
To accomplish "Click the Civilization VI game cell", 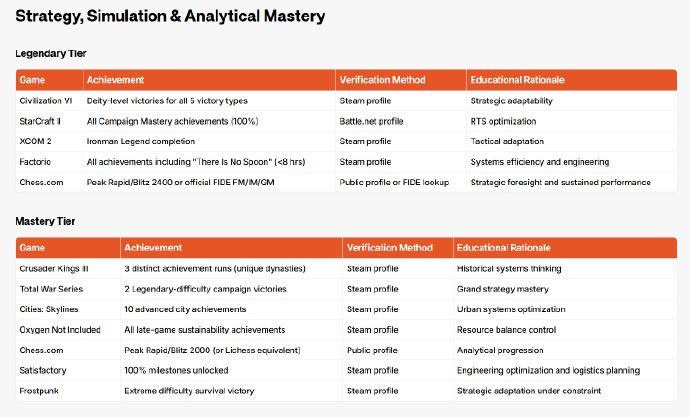I will coord(46,101).
